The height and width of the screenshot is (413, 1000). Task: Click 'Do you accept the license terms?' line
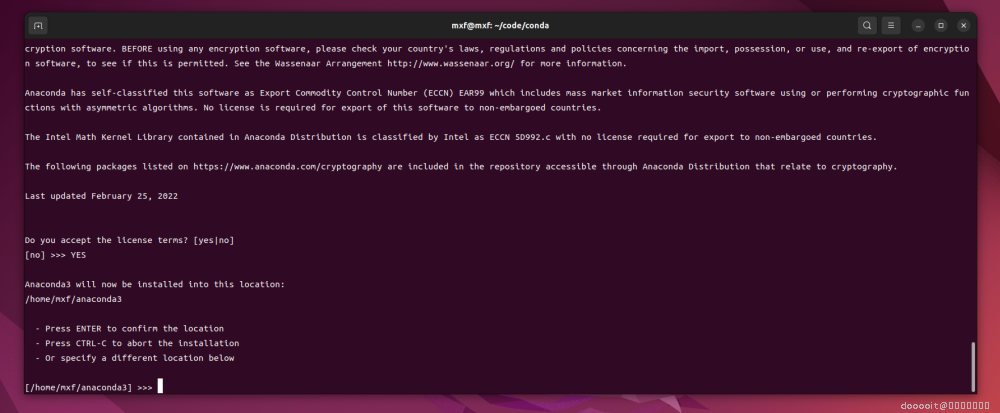(x=129, y=240)
